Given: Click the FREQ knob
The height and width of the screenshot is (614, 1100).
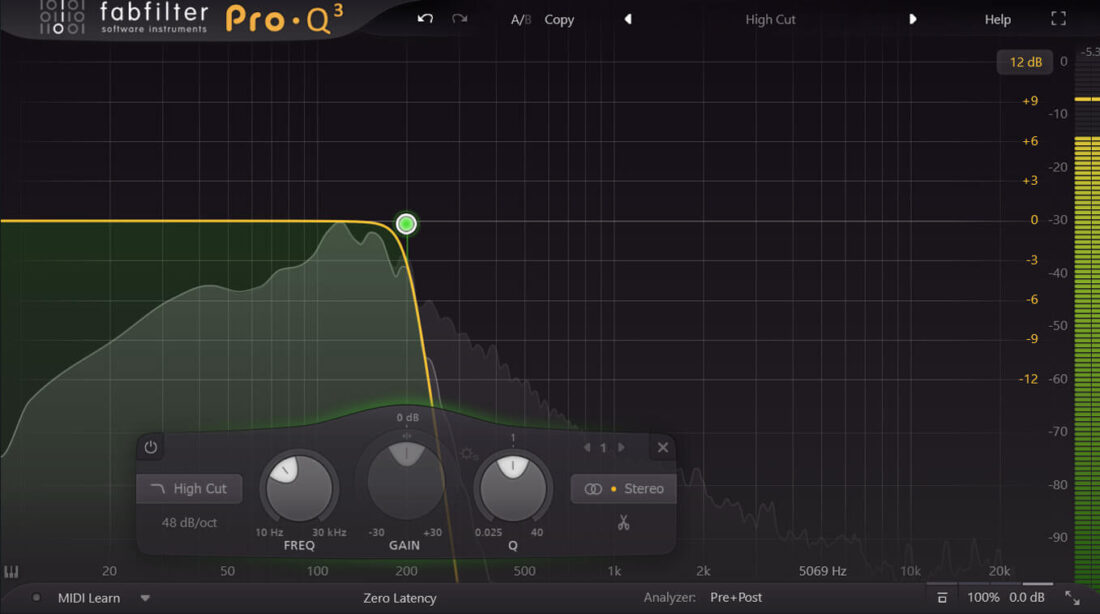Looking at the screenshot, I should point(300,488).
